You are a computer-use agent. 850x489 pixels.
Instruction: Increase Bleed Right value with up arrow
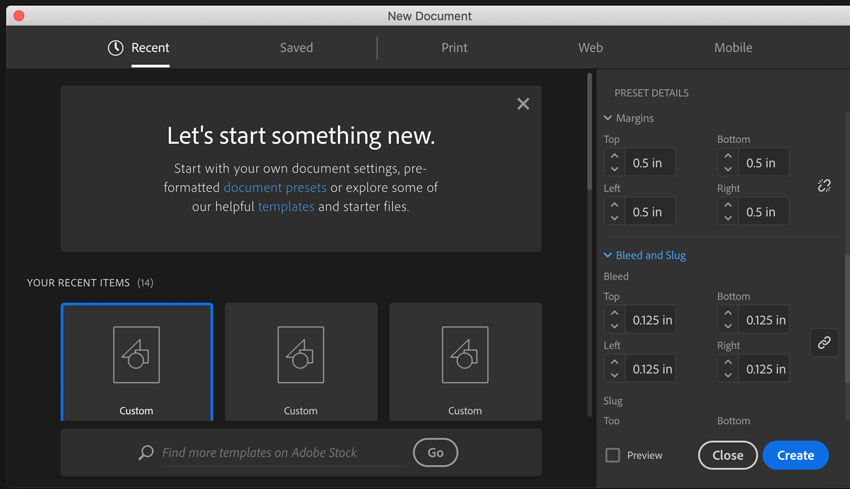[x=728, y=362]
